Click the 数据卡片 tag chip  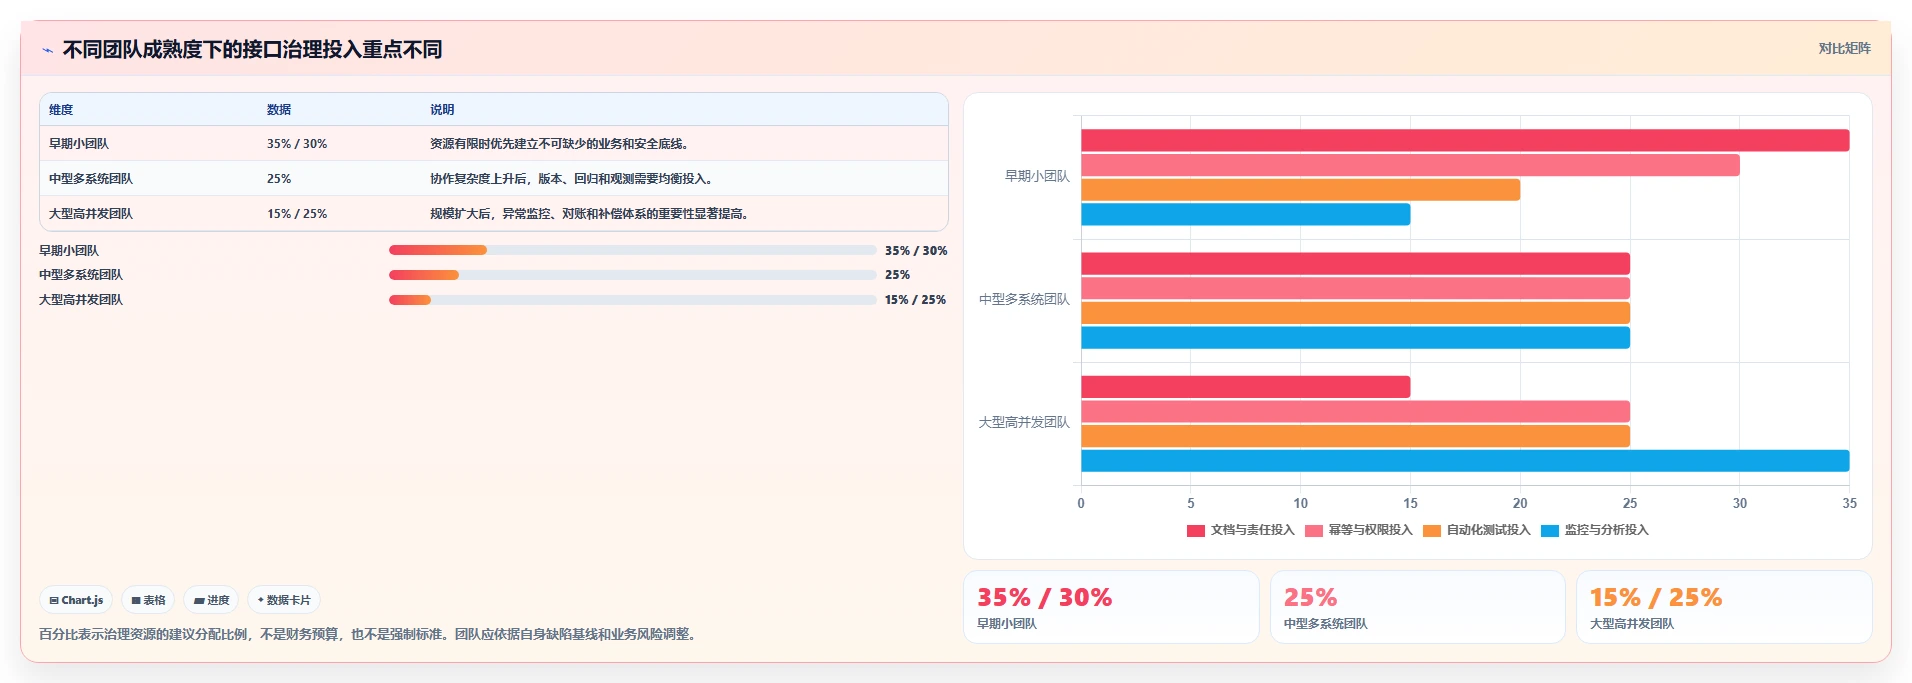[x=284, y=600]
